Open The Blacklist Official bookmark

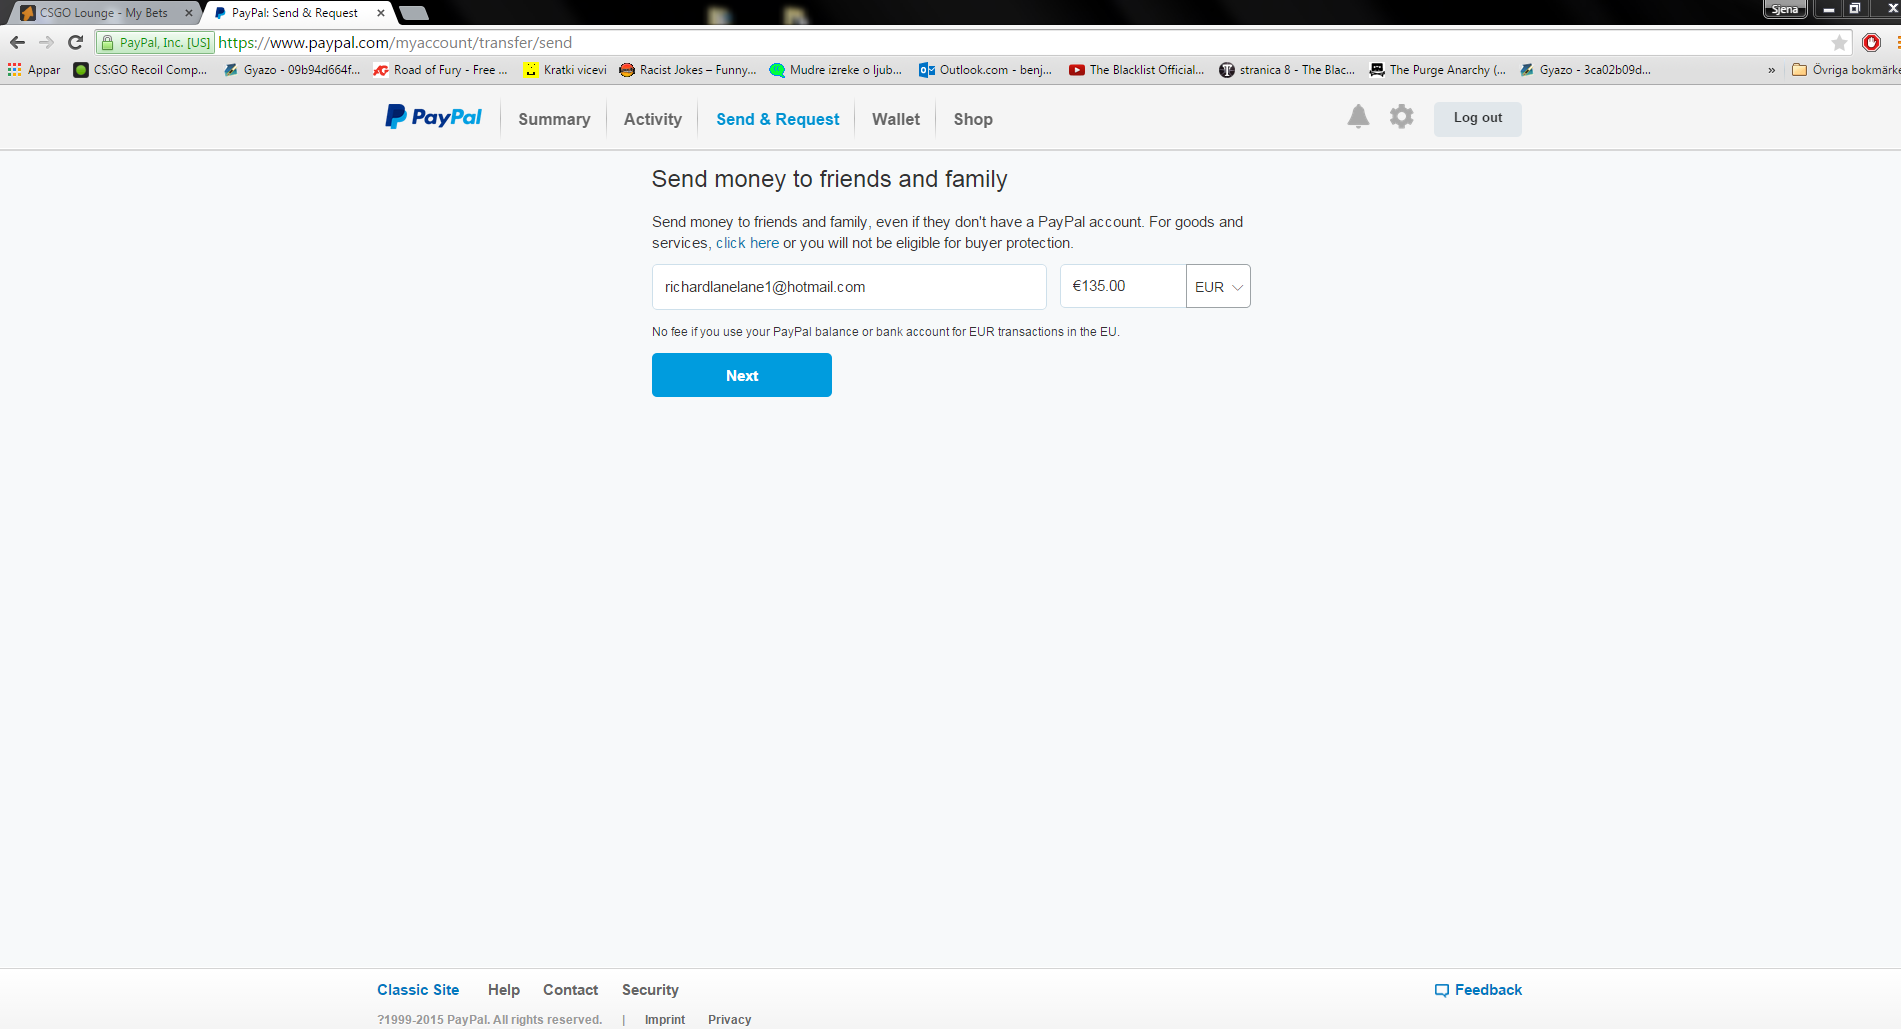tap(1137, 70)
